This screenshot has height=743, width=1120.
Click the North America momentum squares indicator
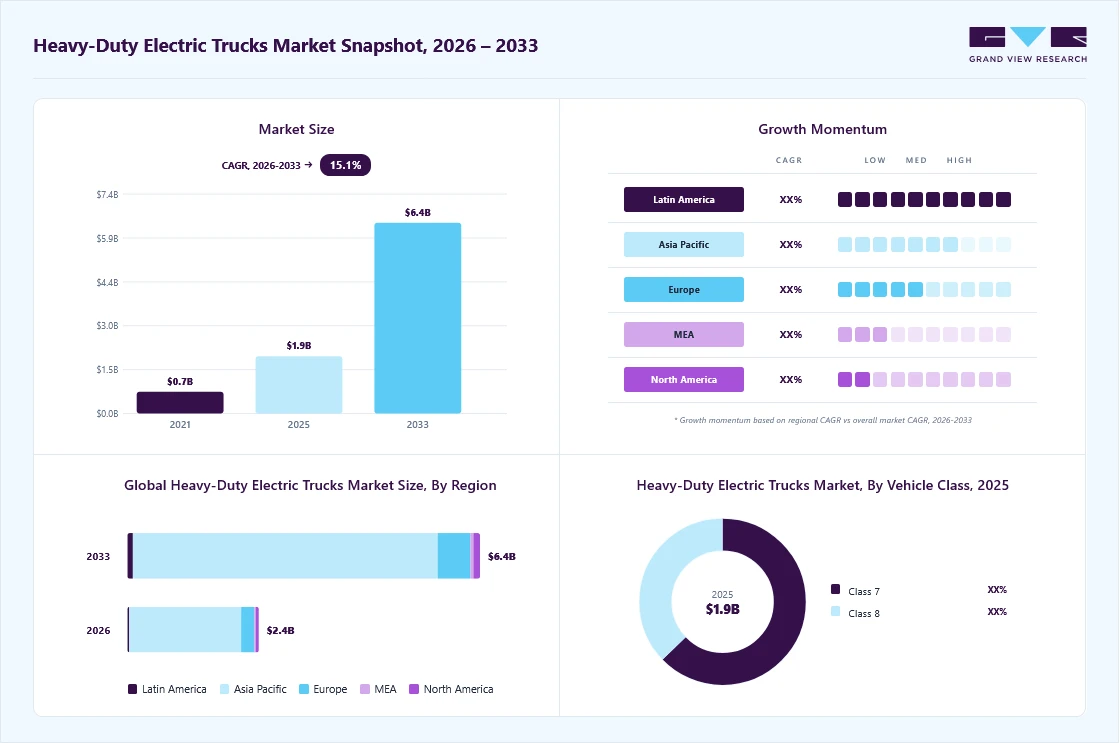point(924,379)
